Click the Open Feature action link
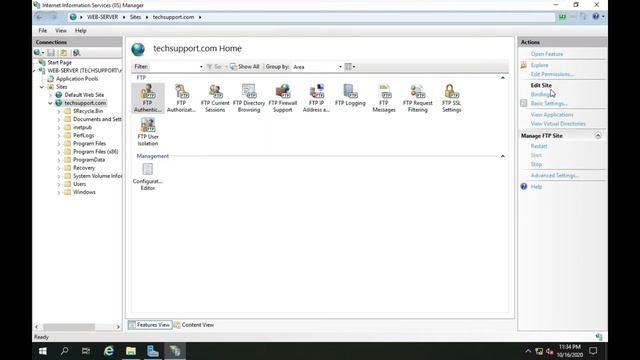 click(x=547, y=54)
